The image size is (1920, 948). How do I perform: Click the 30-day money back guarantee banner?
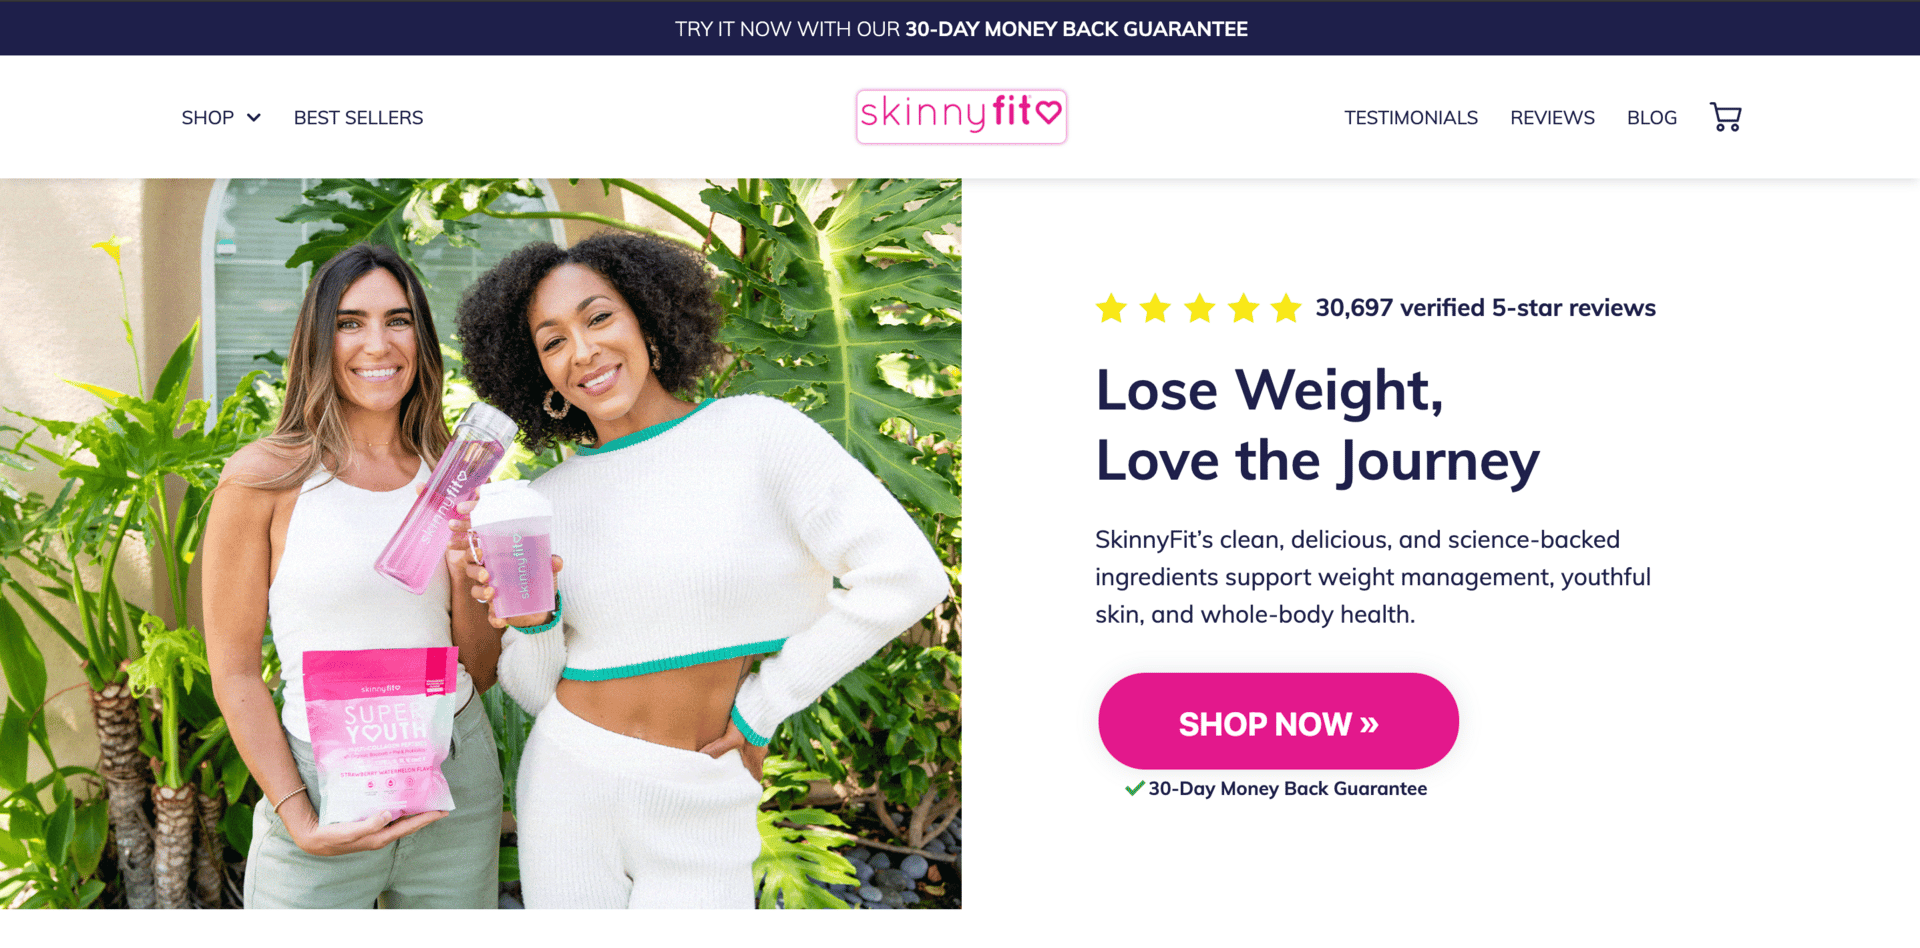(960, 28)
